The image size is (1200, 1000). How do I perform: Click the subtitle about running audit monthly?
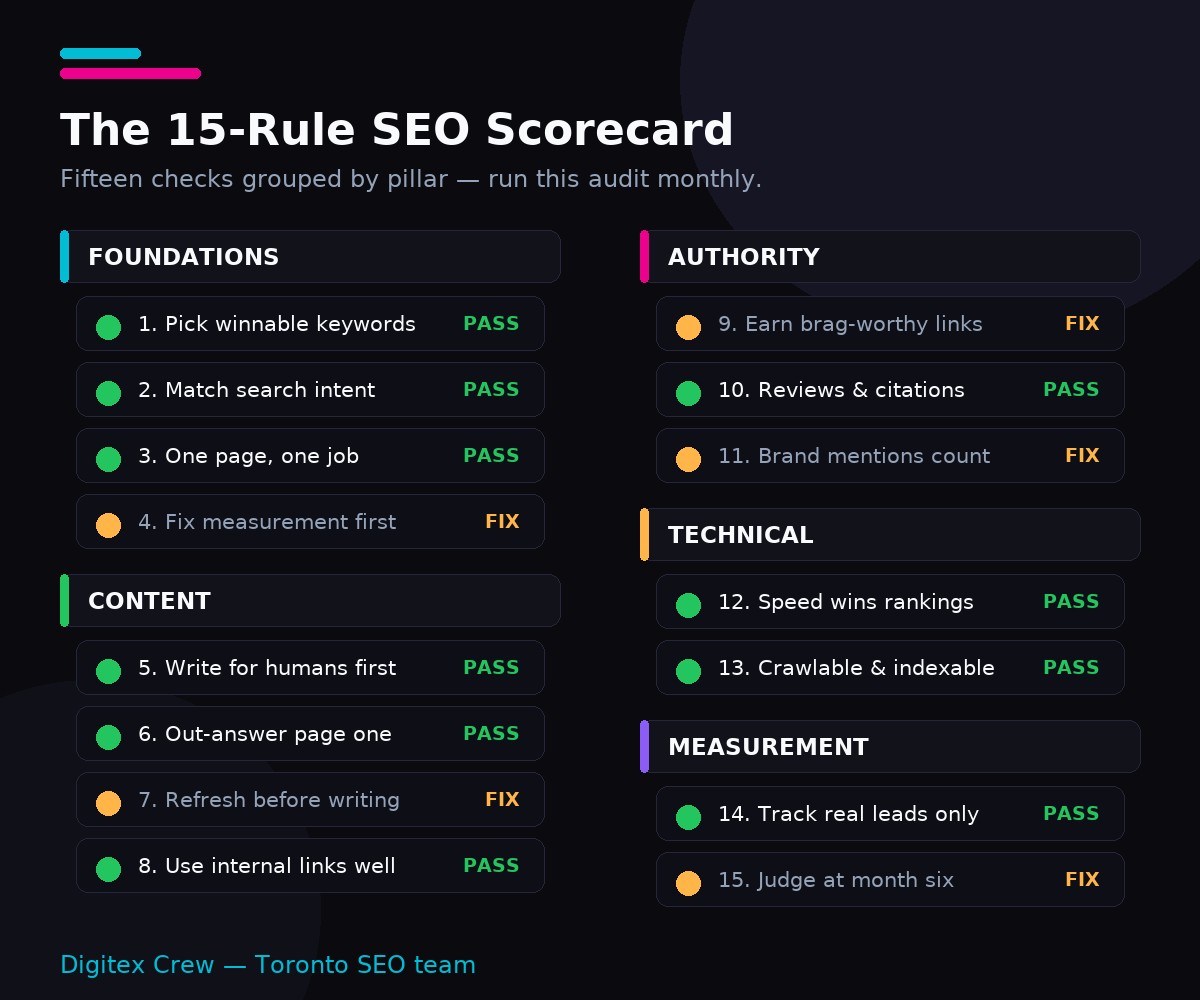click(411, 179)
